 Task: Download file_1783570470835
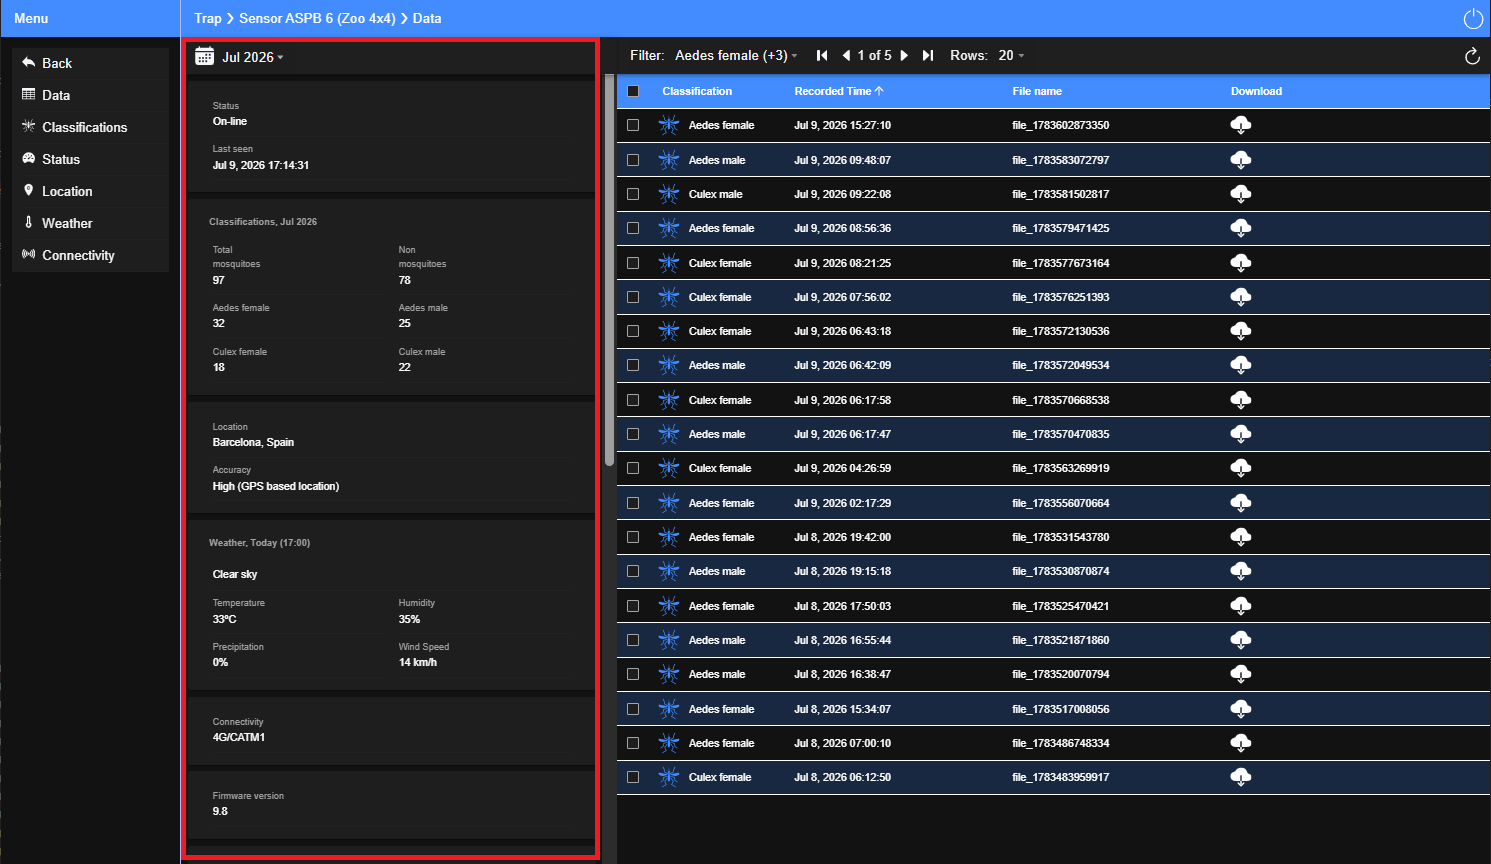(1241, 434)
